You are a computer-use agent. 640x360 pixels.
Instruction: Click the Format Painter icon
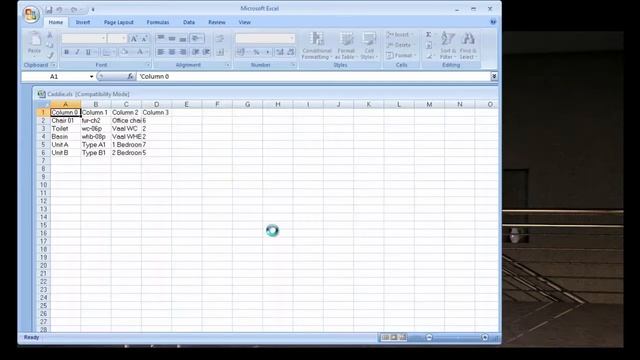tap(50, 55)
